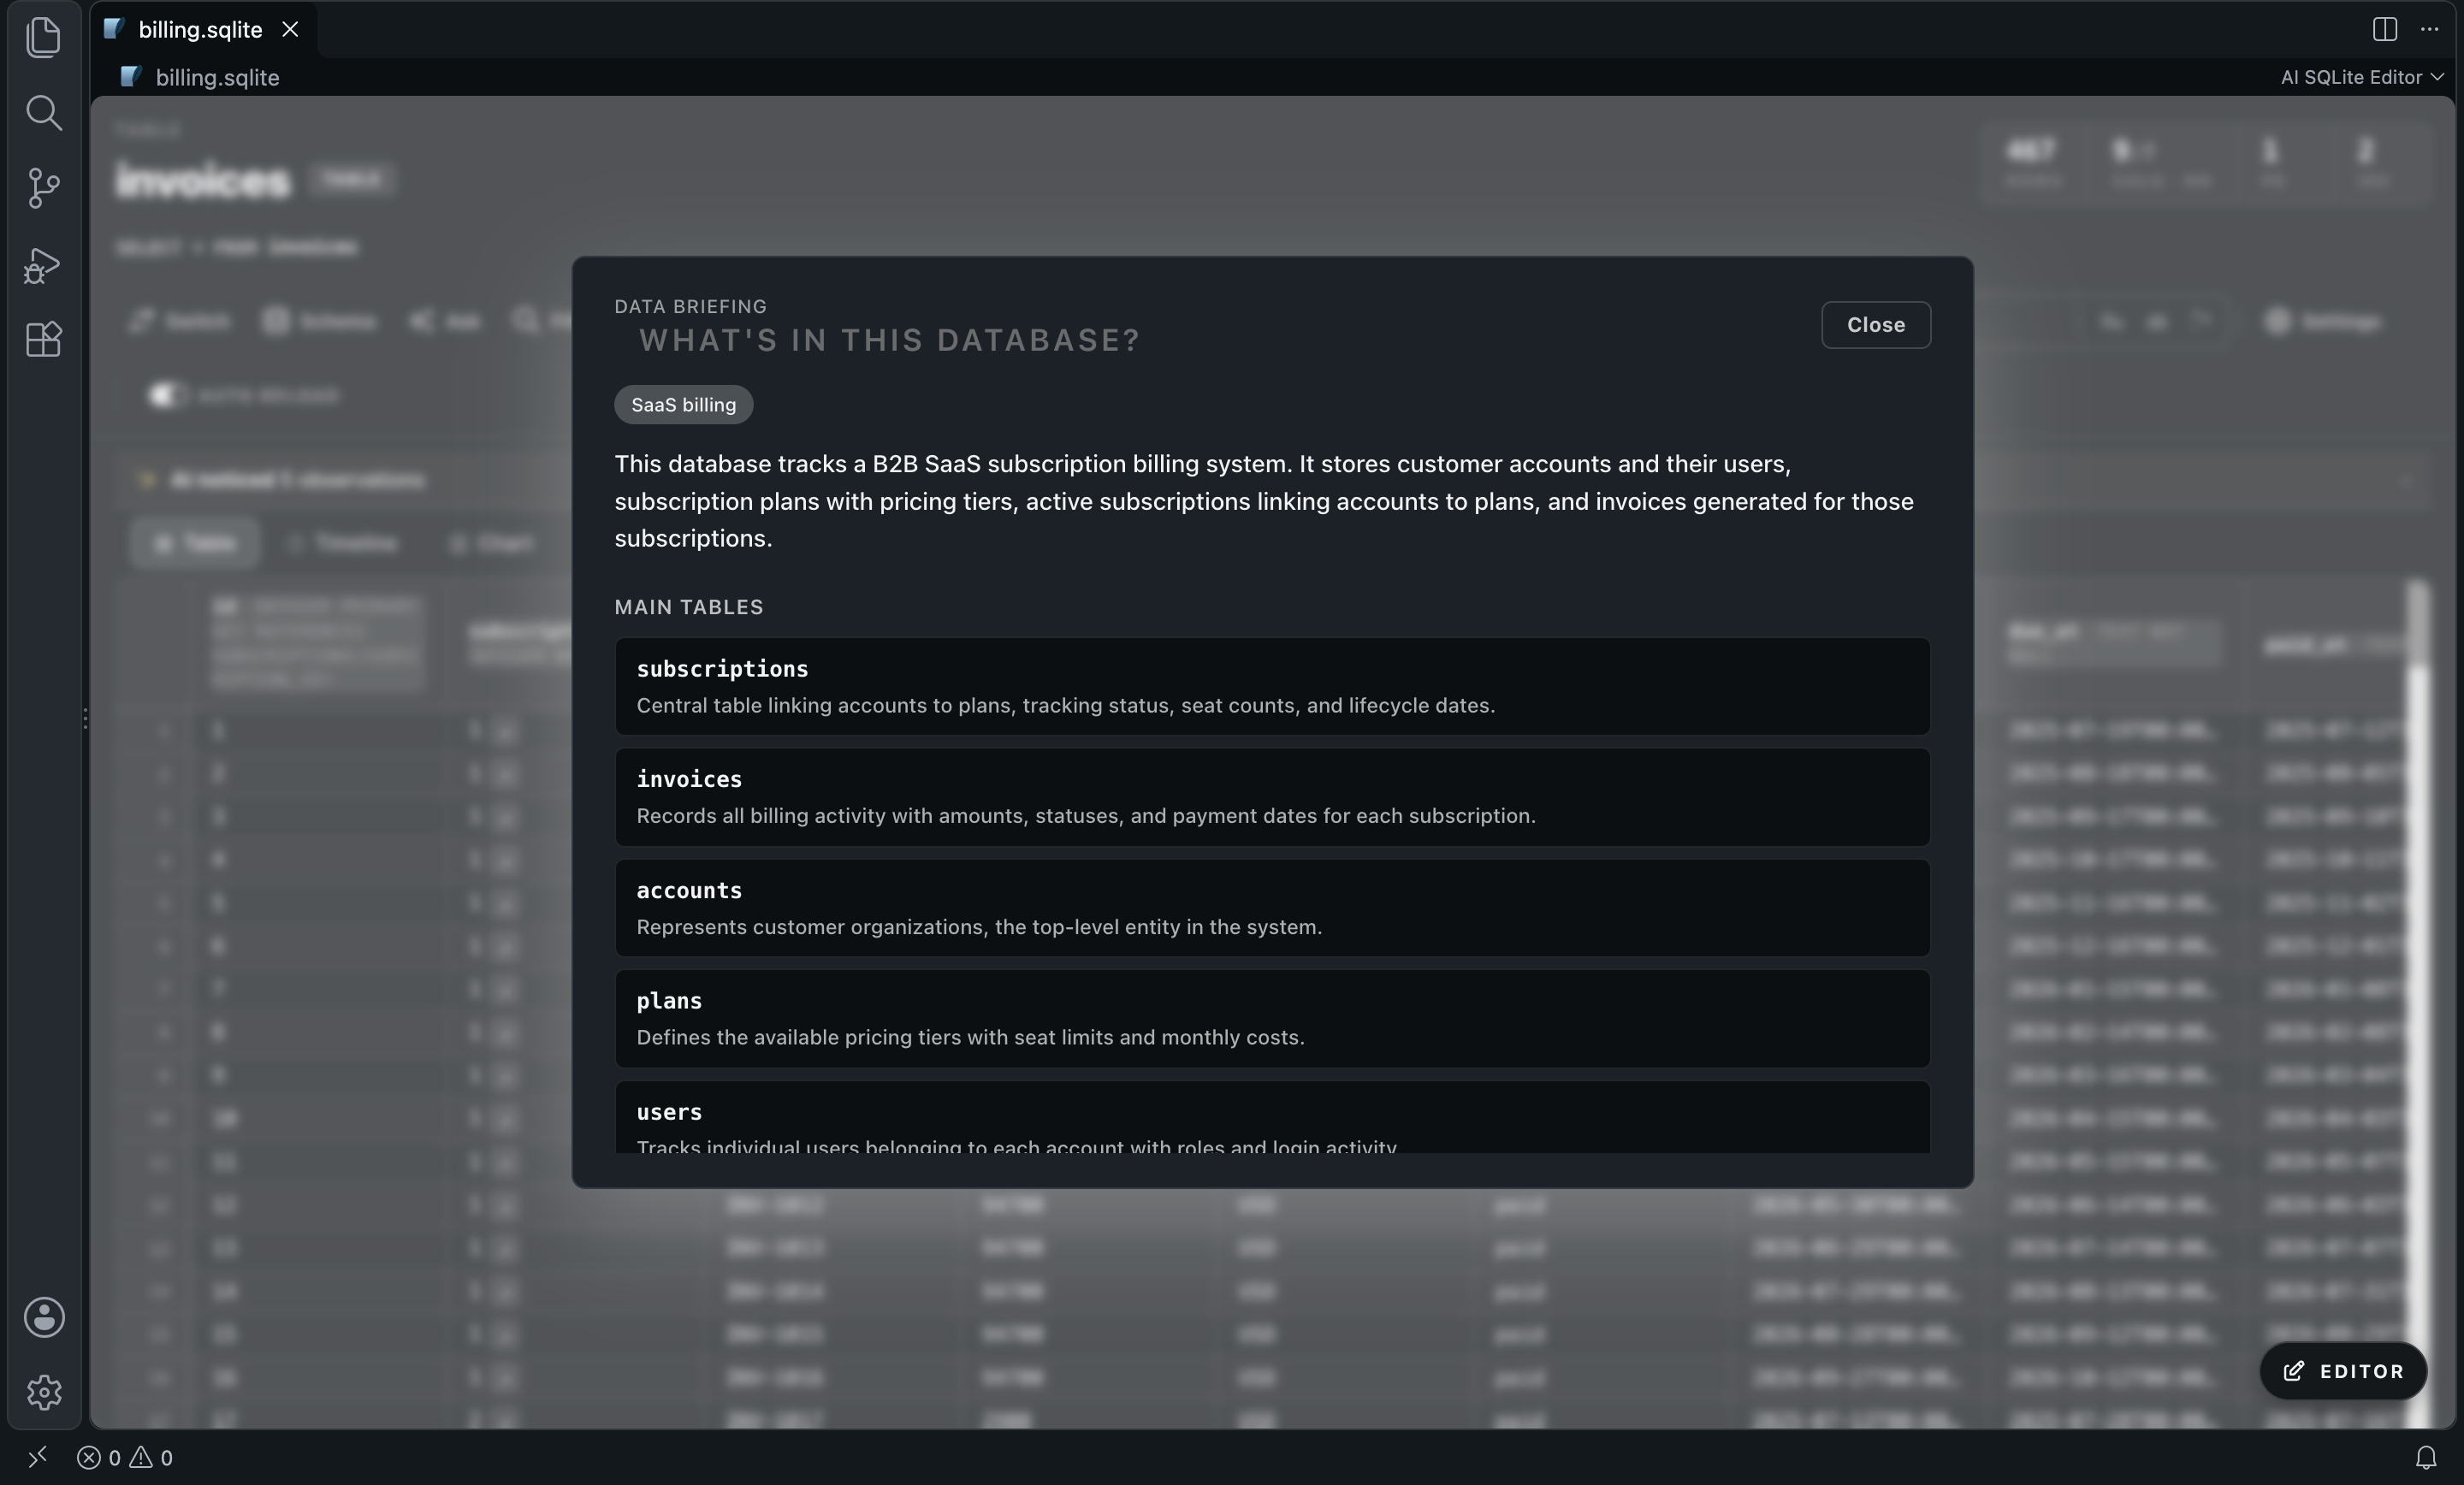Open the Source Control icon
Screen dimensions: 2464x1485
click(x=43, y=188)
